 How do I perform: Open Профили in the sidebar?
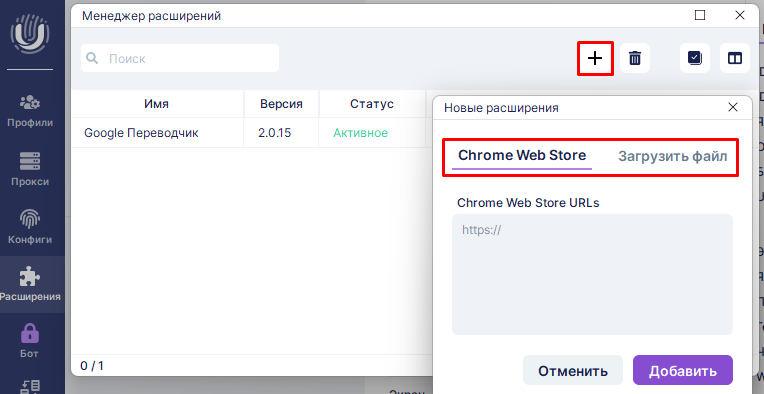point(30,111)
